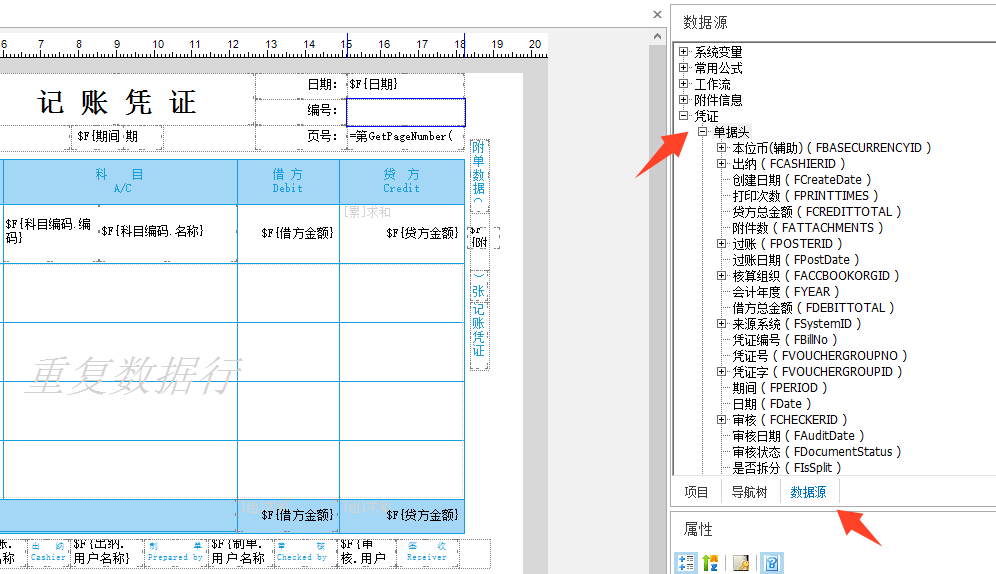Select 是否拆分 (FIsSplit) field
The width and height of the screenshot is (996, 574).
click(786, 468)
